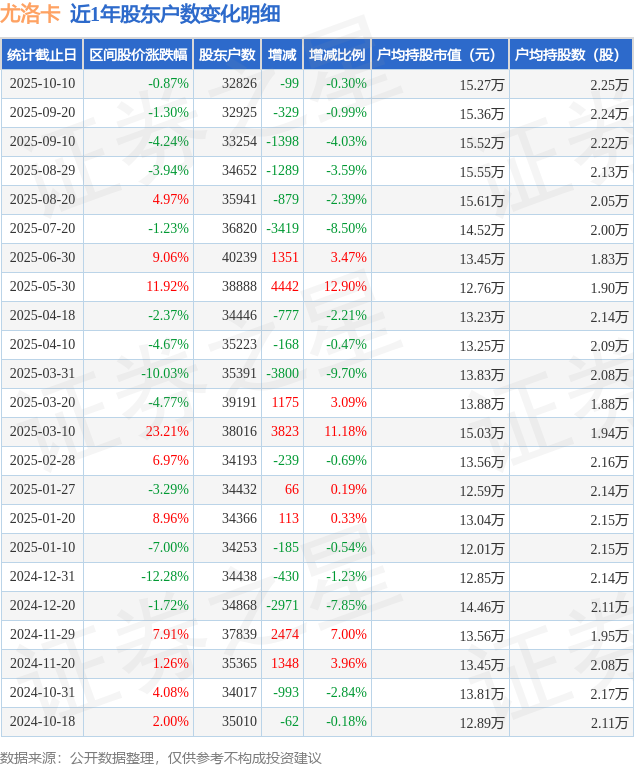Image resolution: width=634 pixels, height=767 pixels.
Task: Click the 户均持股市值（元） column header
Action: point(440,55)
